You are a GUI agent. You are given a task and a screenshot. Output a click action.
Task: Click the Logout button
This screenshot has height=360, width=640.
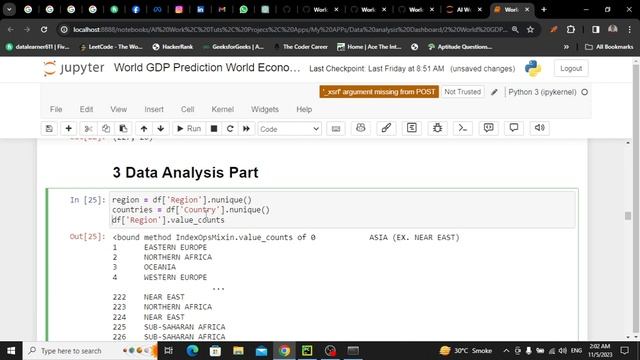(571, 69)
